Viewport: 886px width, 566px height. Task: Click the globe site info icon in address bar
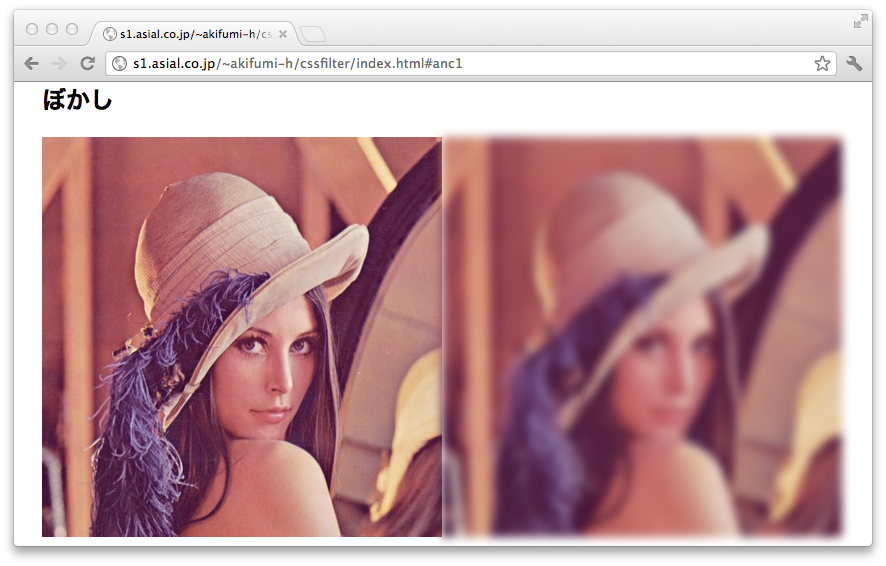coord(120,63)
